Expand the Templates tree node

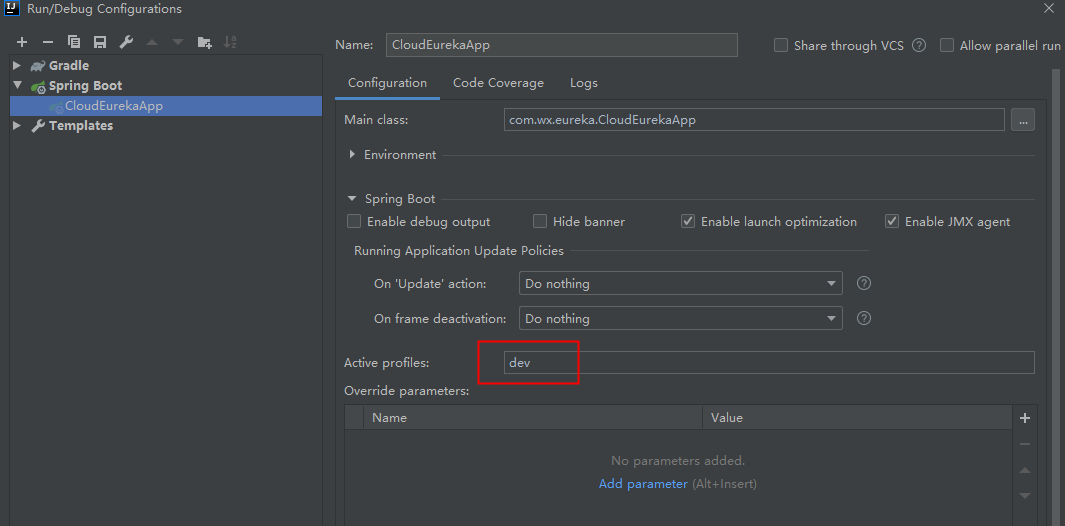pos(17,126)
